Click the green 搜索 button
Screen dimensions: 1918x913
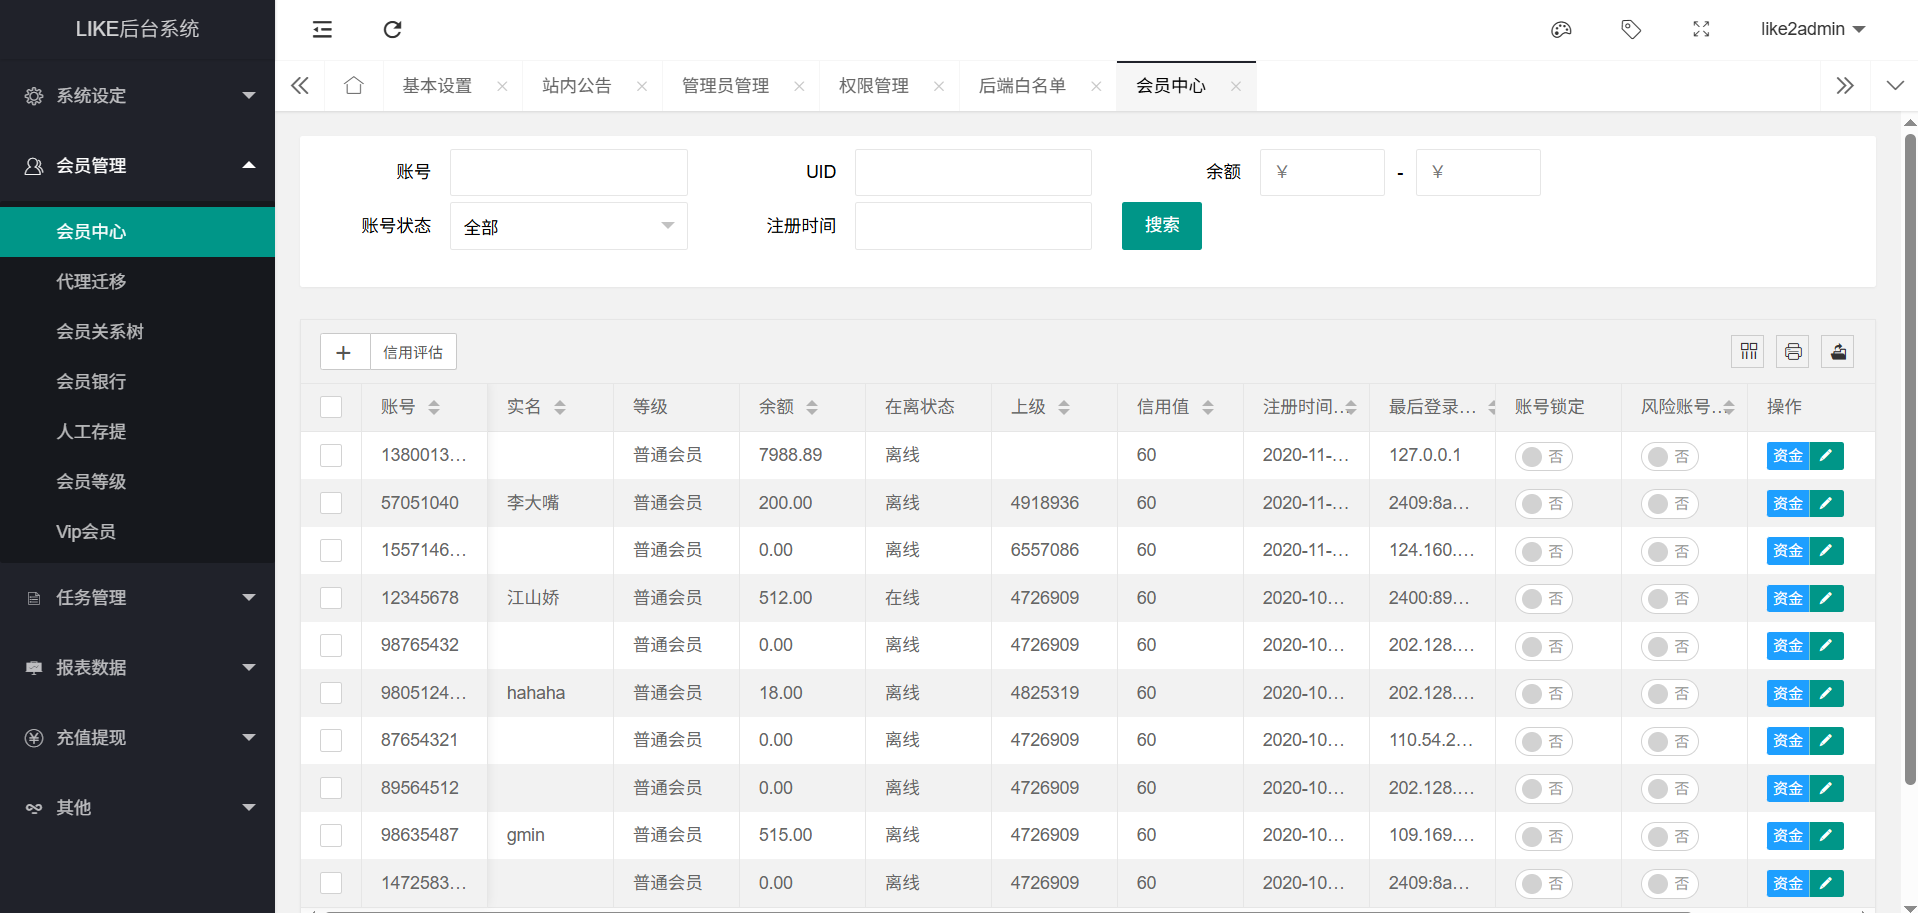tap(1161, 226)
